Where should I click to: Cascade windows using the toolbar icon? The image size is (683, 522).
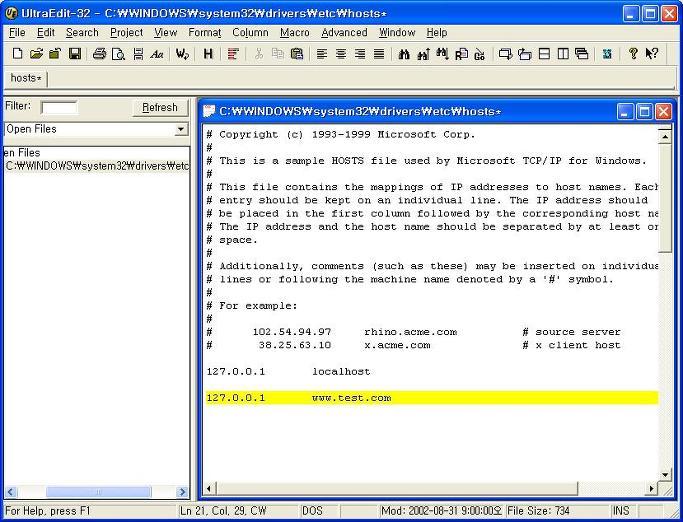pyautogui.click(x=582, y=54)
